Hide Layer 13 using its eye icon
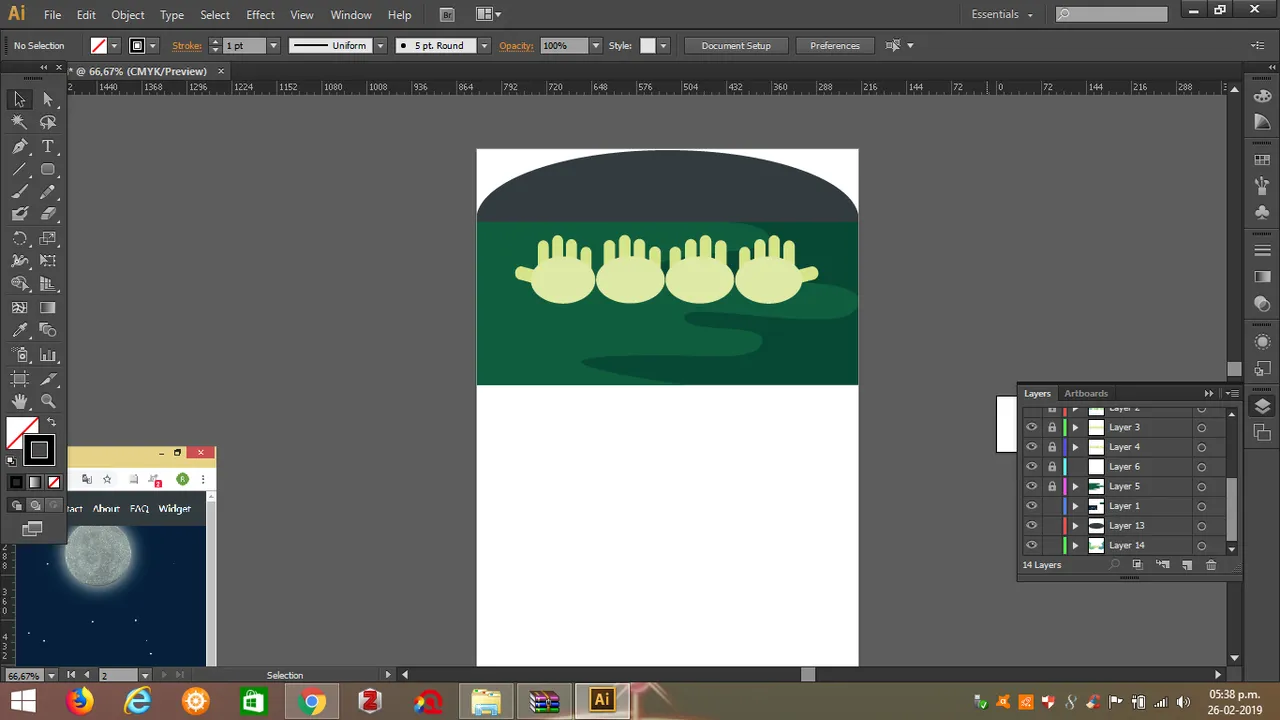Screen dimensions: 1280x720 [1031, 525]
